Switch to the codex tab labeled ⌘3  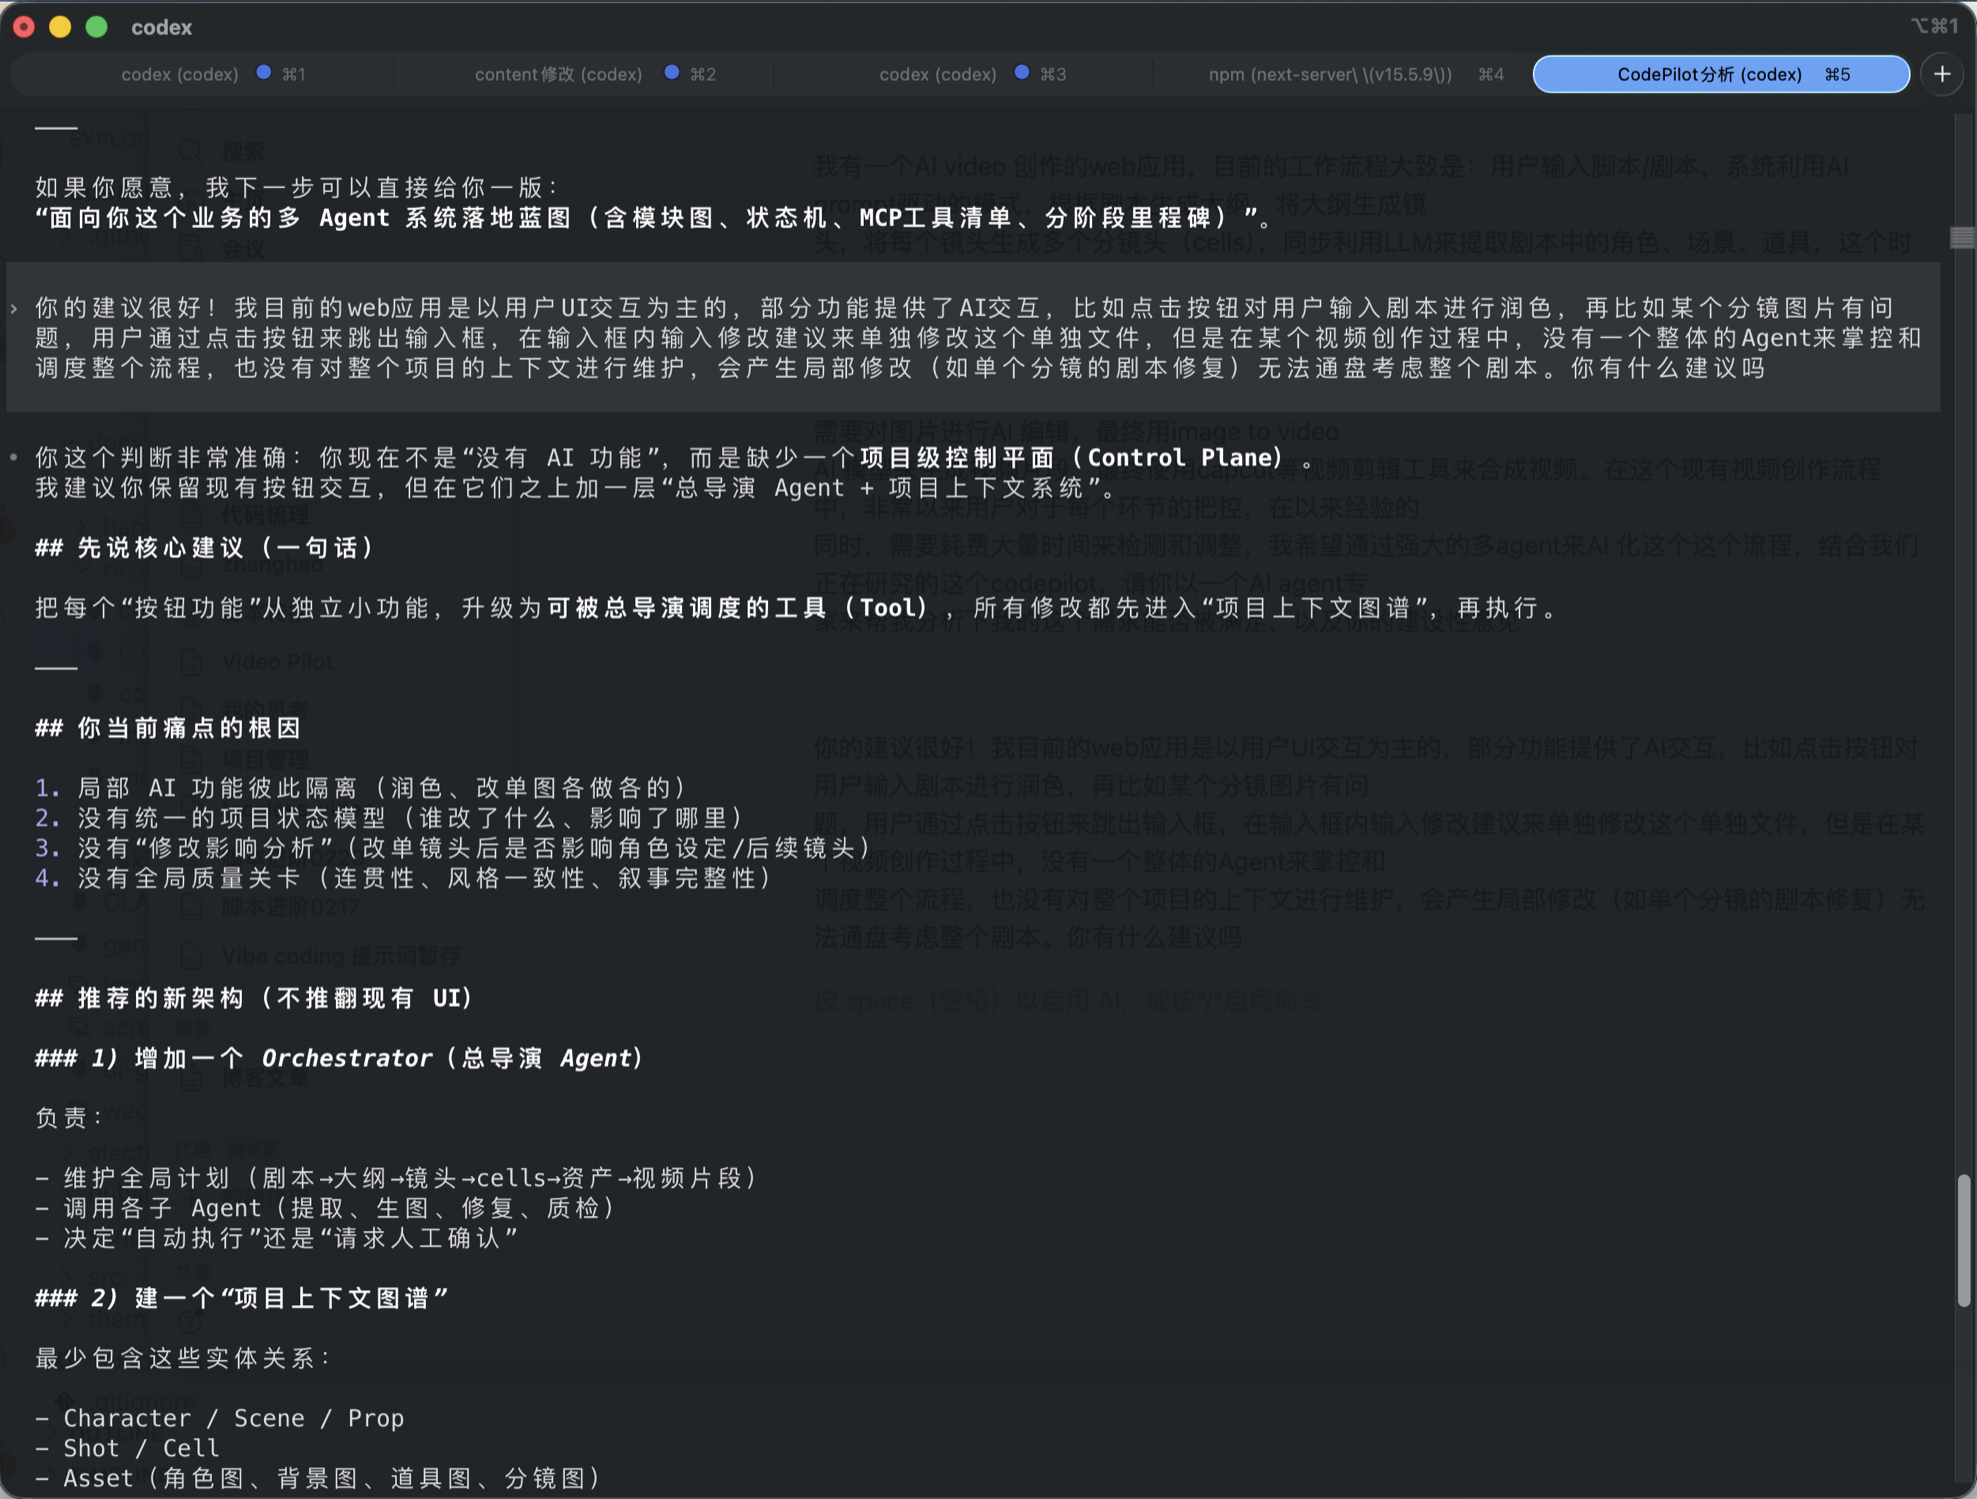(x=938, y=74)
